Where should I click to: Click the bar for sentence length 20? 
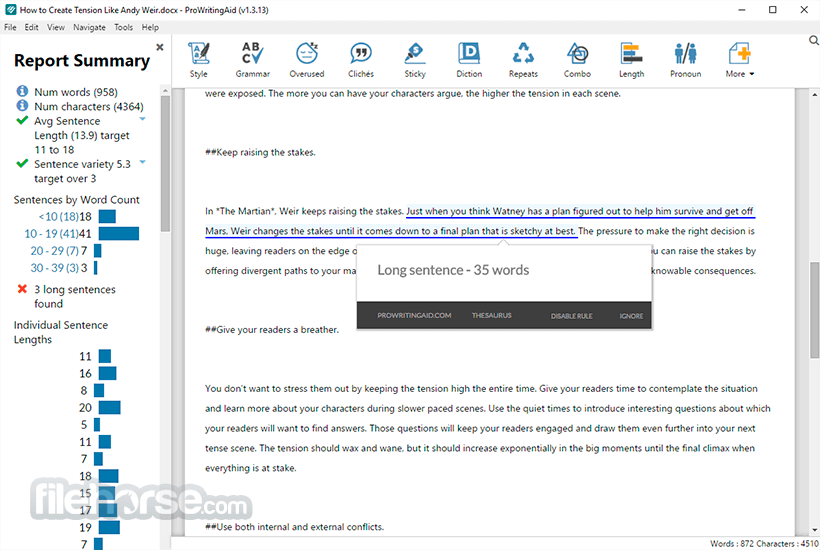pos(109,407)
